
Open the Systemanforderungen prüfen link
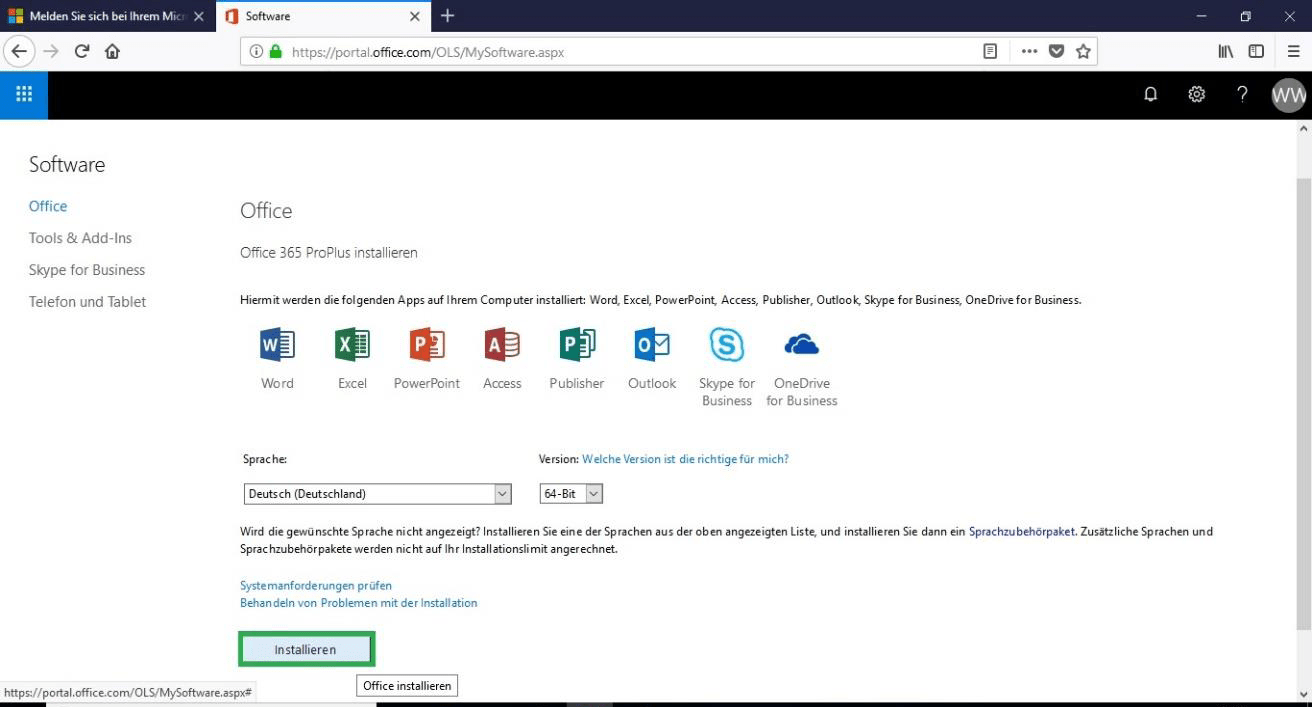point(316,585)
